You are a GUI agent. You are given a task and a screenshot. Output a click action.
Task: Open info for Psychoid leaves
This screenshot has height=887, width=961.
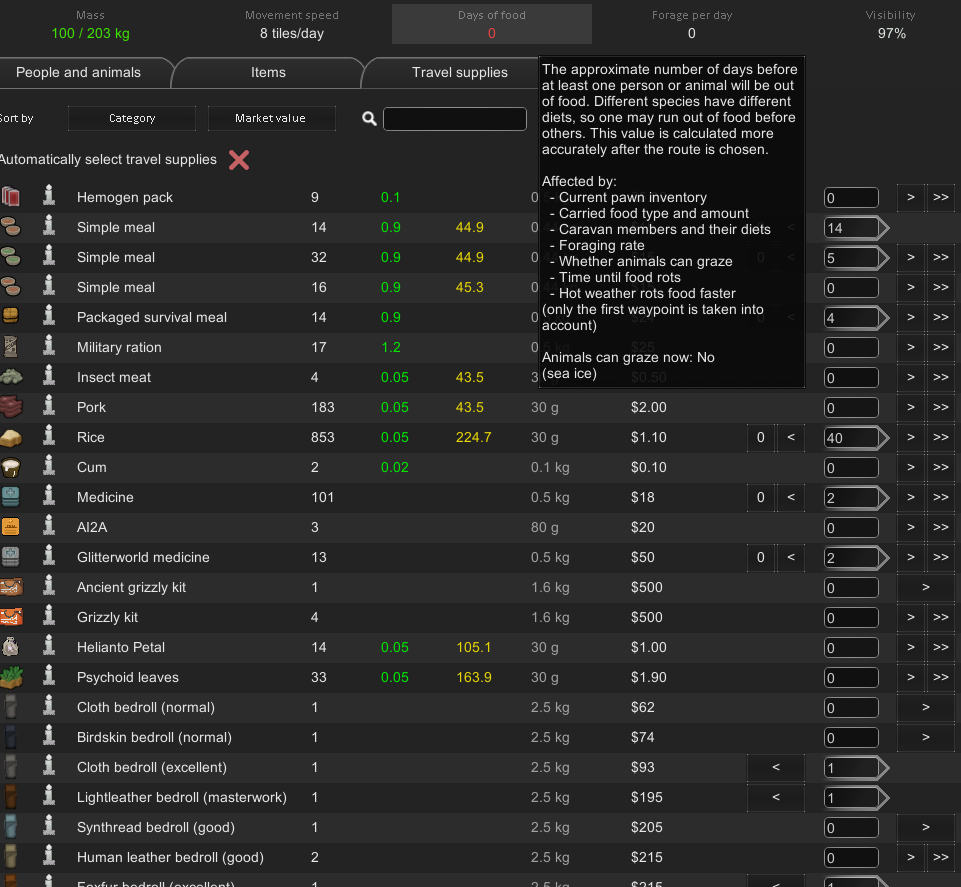pyautogui.click(x=49, y=677)
